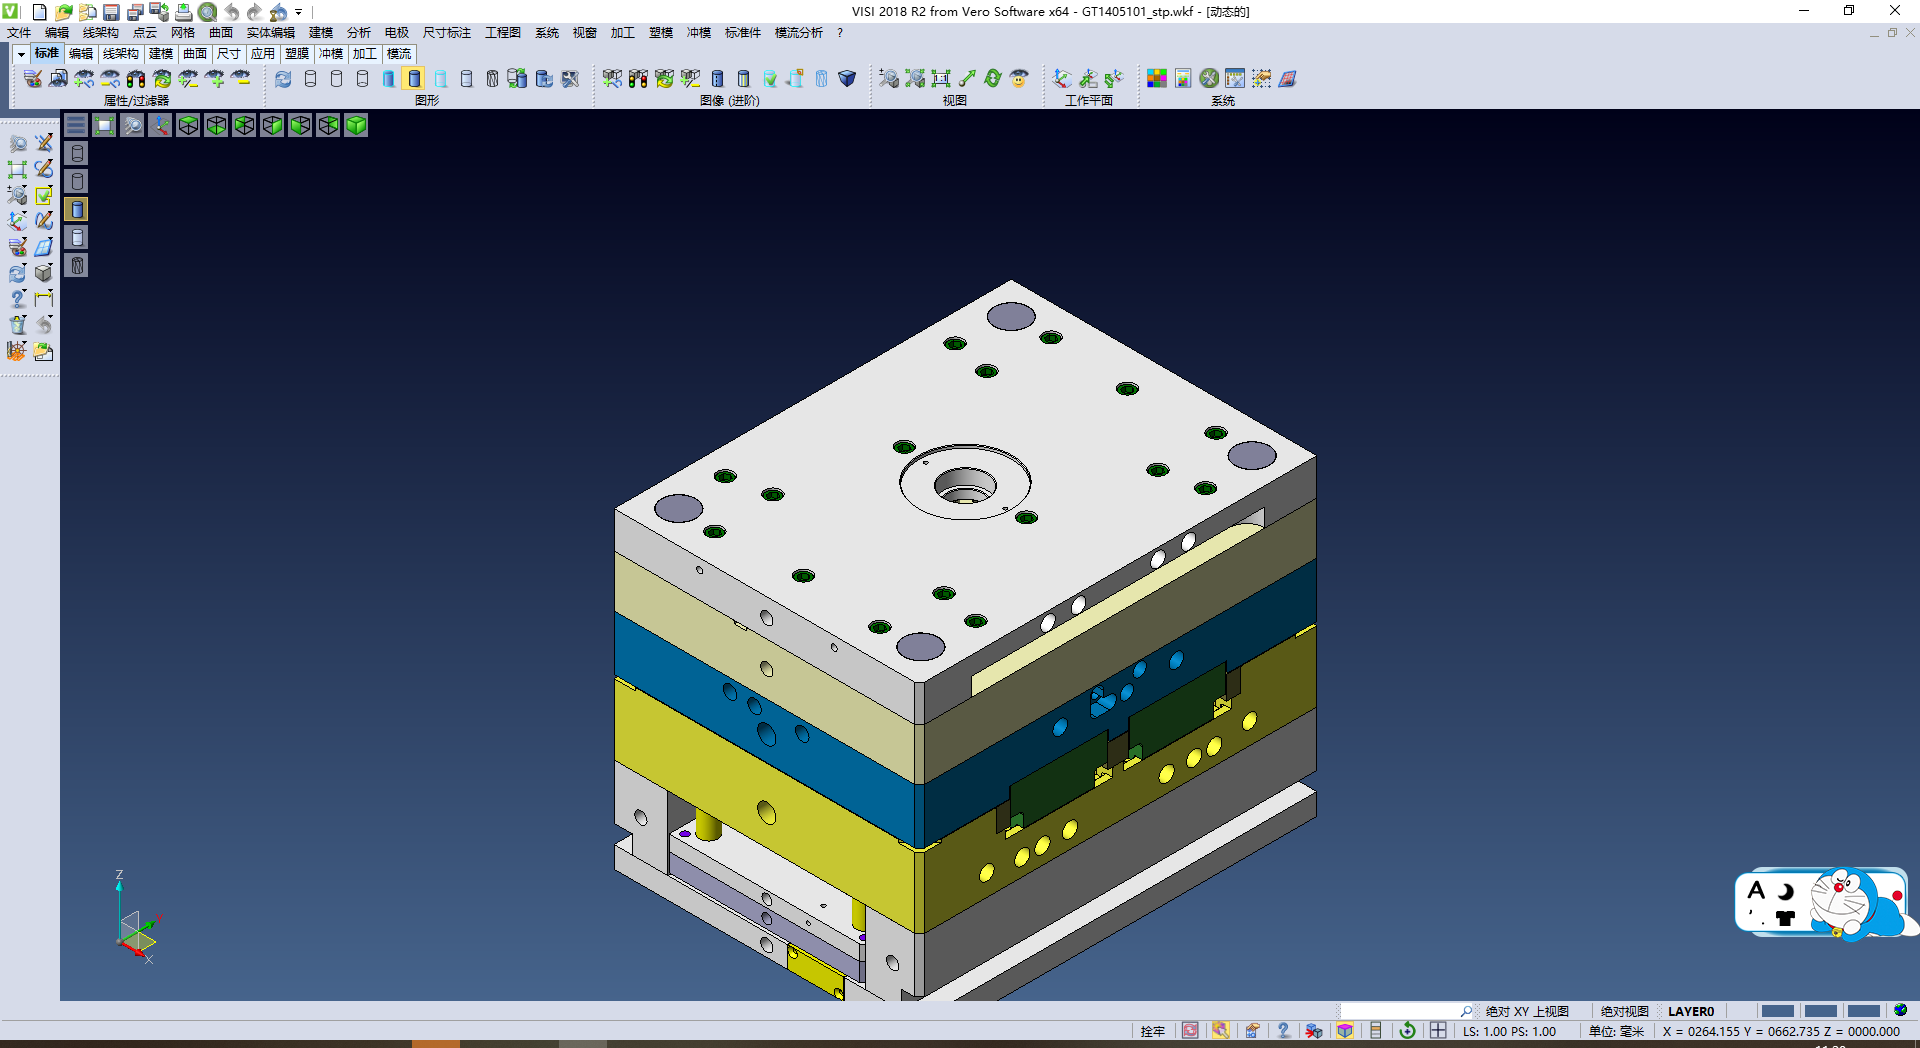Select the highlighted shaded cylinder display mode
Image resolution: width=1920 pixels, height=1048 pixels.
coord(414,79)
